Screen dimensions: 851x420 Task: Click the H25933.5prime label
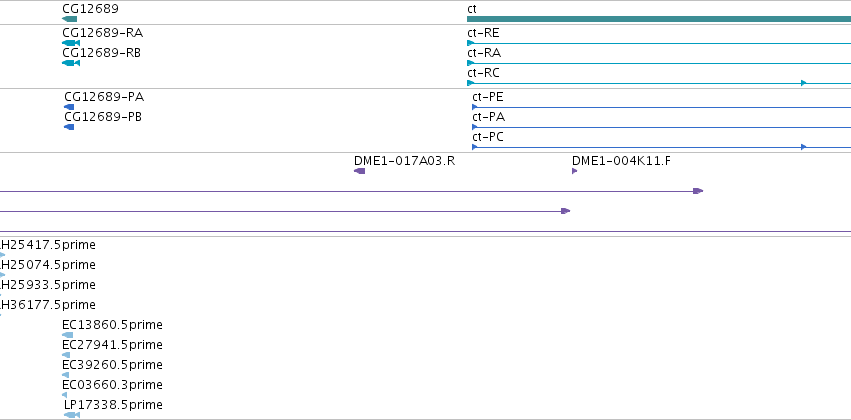(48, 285)
